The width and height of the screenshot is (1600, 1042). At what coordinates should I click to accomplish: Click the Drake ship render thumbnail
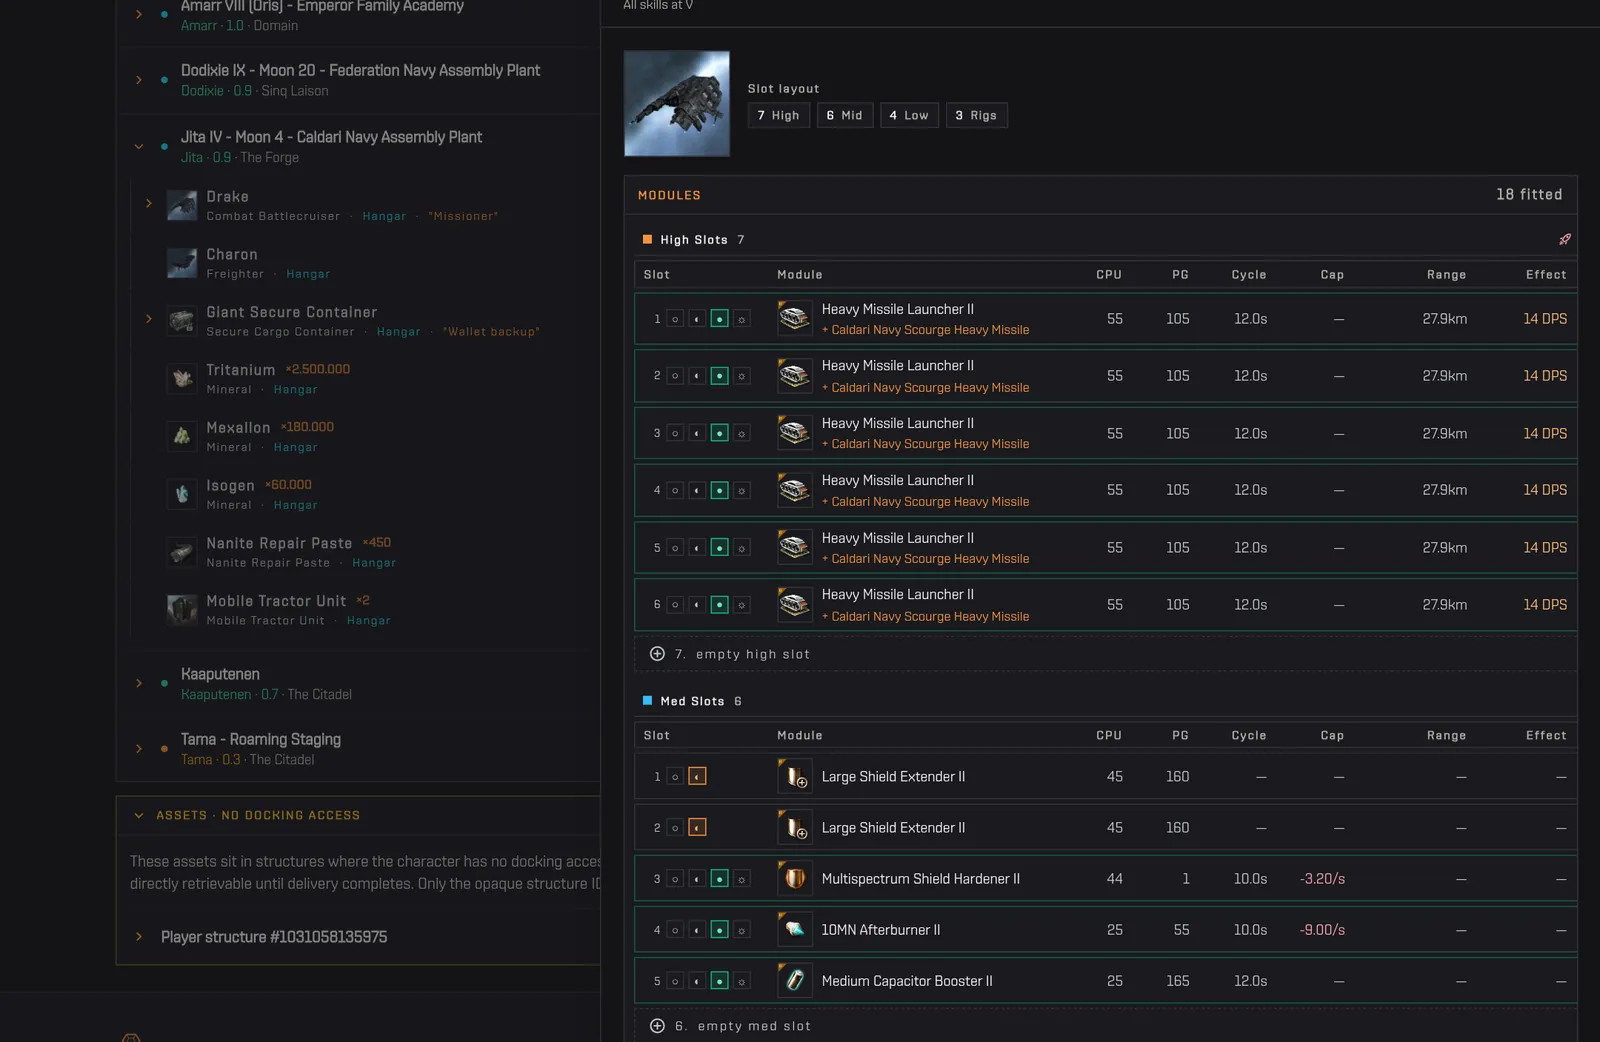coord(677,104)
